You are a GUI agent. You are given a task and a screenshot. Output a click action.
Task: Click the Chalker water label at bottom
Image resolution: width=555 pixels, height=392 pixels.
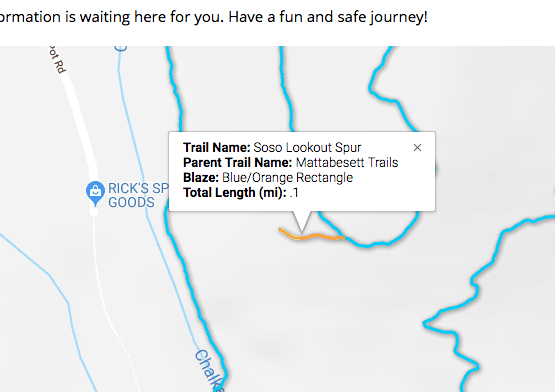point(210,370)
